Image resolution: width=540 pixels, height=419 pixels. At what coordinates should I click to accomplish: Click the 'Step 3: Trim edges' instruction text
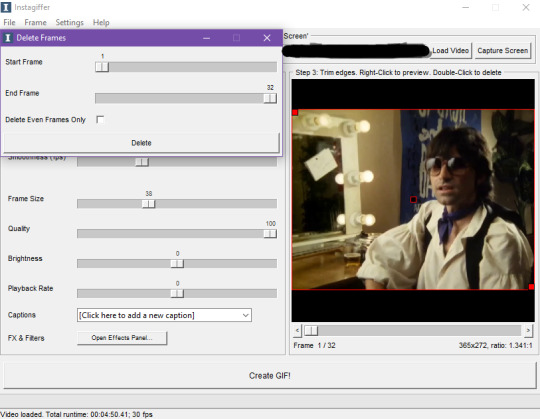(x=398, y=73)
